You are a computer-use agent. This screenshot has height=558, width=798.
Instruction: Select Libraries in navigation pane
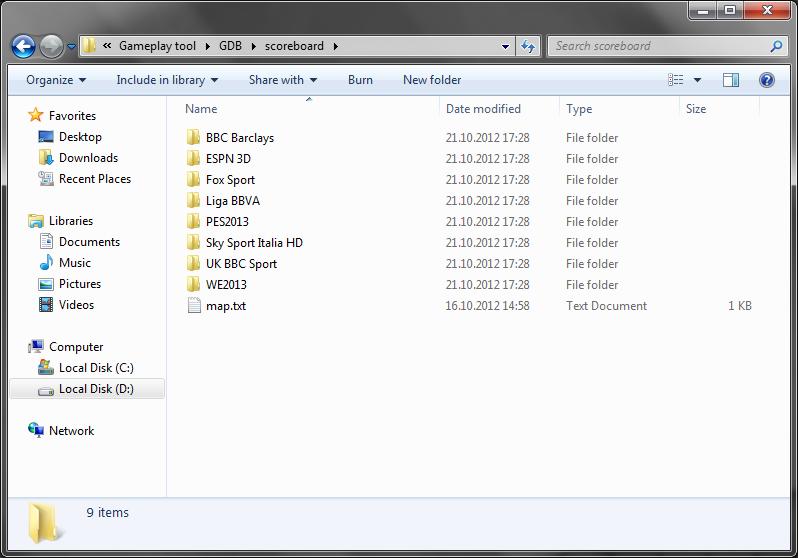point(71,220)
